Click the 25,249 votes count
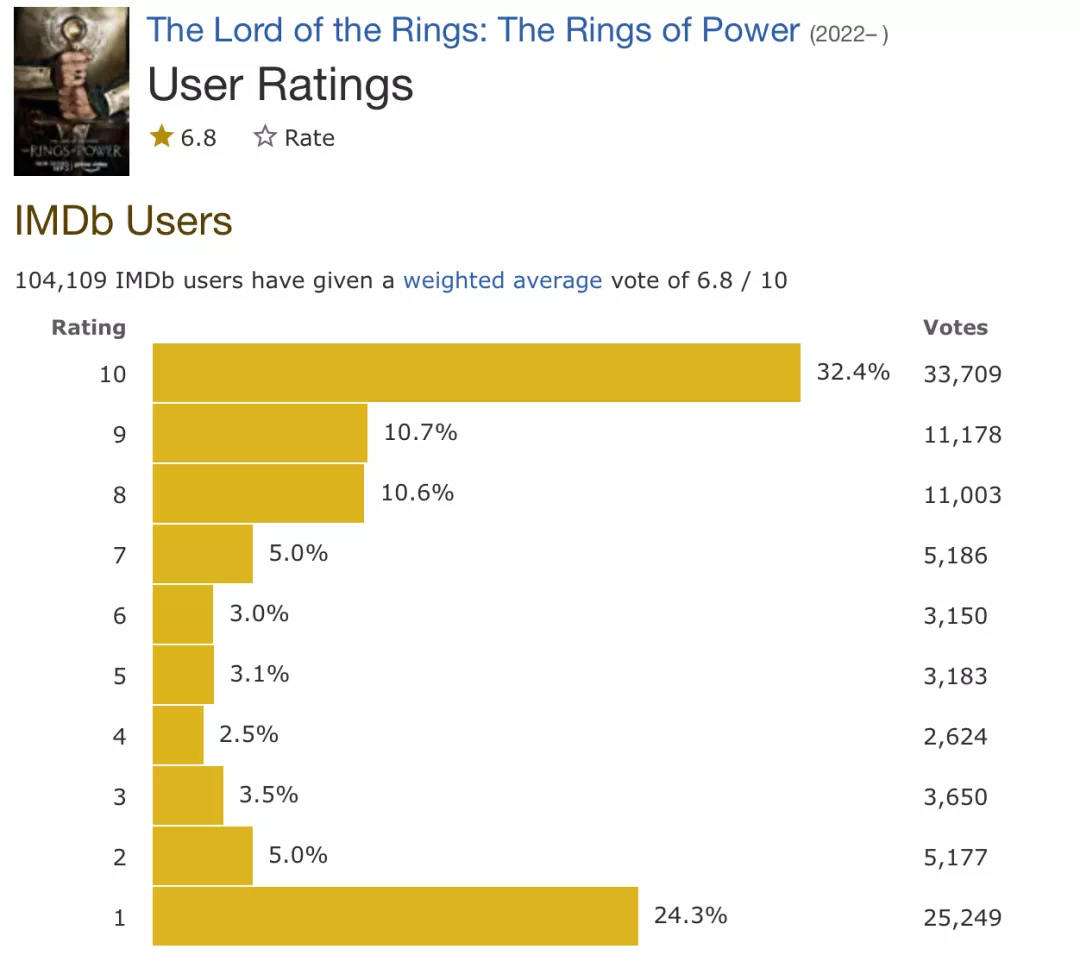The height and width of the screenshot is (968, 1080). [x=962, y=918]
